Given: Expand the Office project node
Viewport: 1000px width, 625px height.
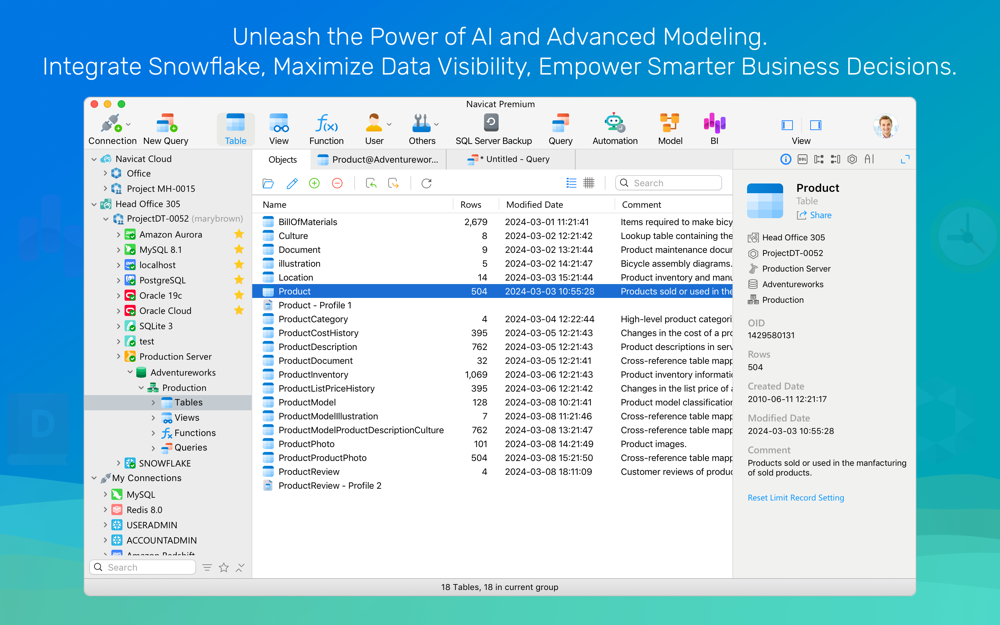Looking at the screenshot, I should pos(105,173).
